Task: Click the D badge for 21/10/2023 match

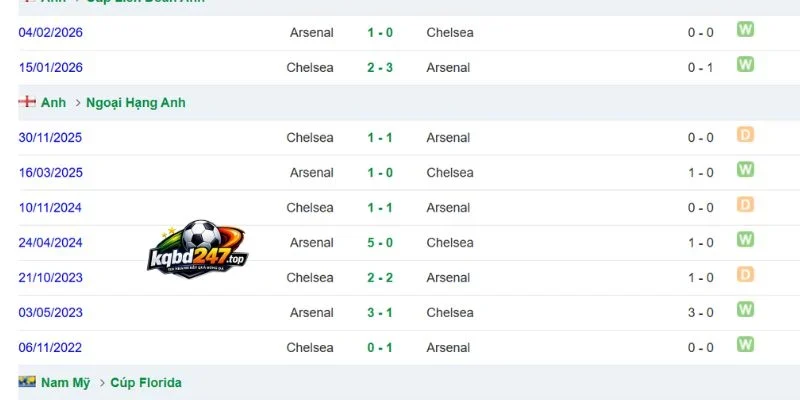Action: point(745,274)
